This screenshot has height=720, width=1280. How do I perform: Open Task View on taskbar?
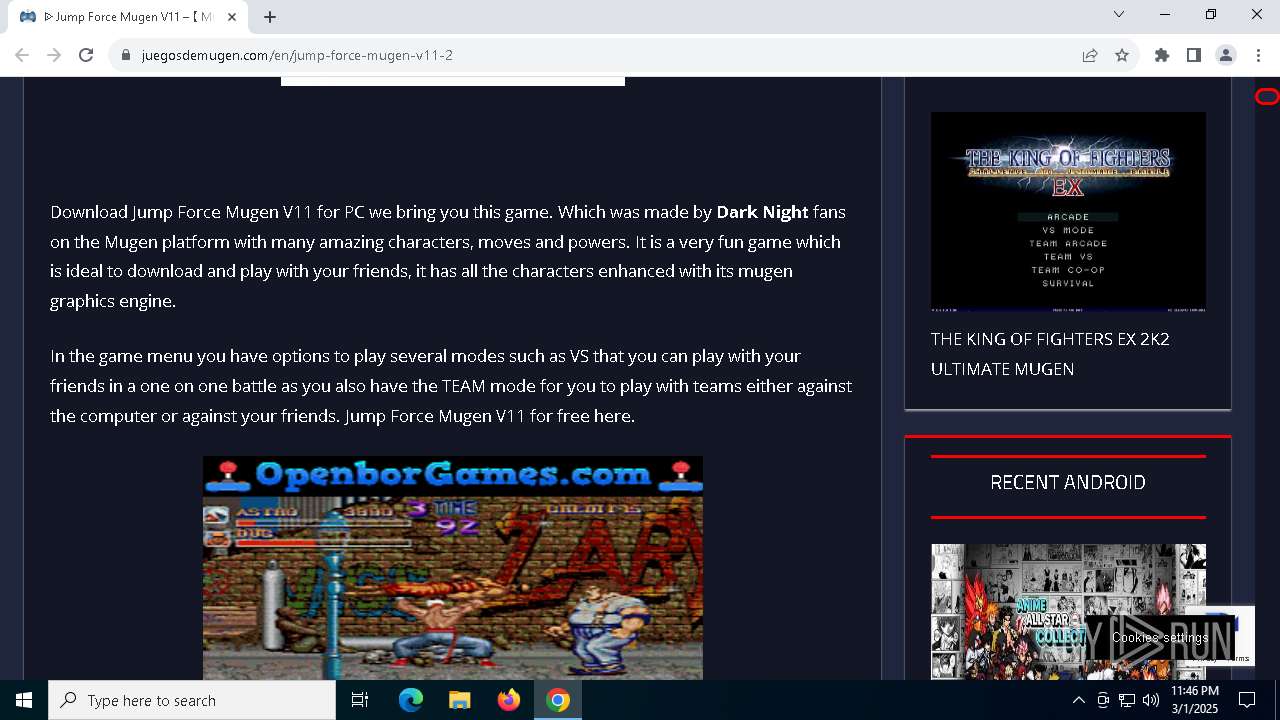pos(360,700)
